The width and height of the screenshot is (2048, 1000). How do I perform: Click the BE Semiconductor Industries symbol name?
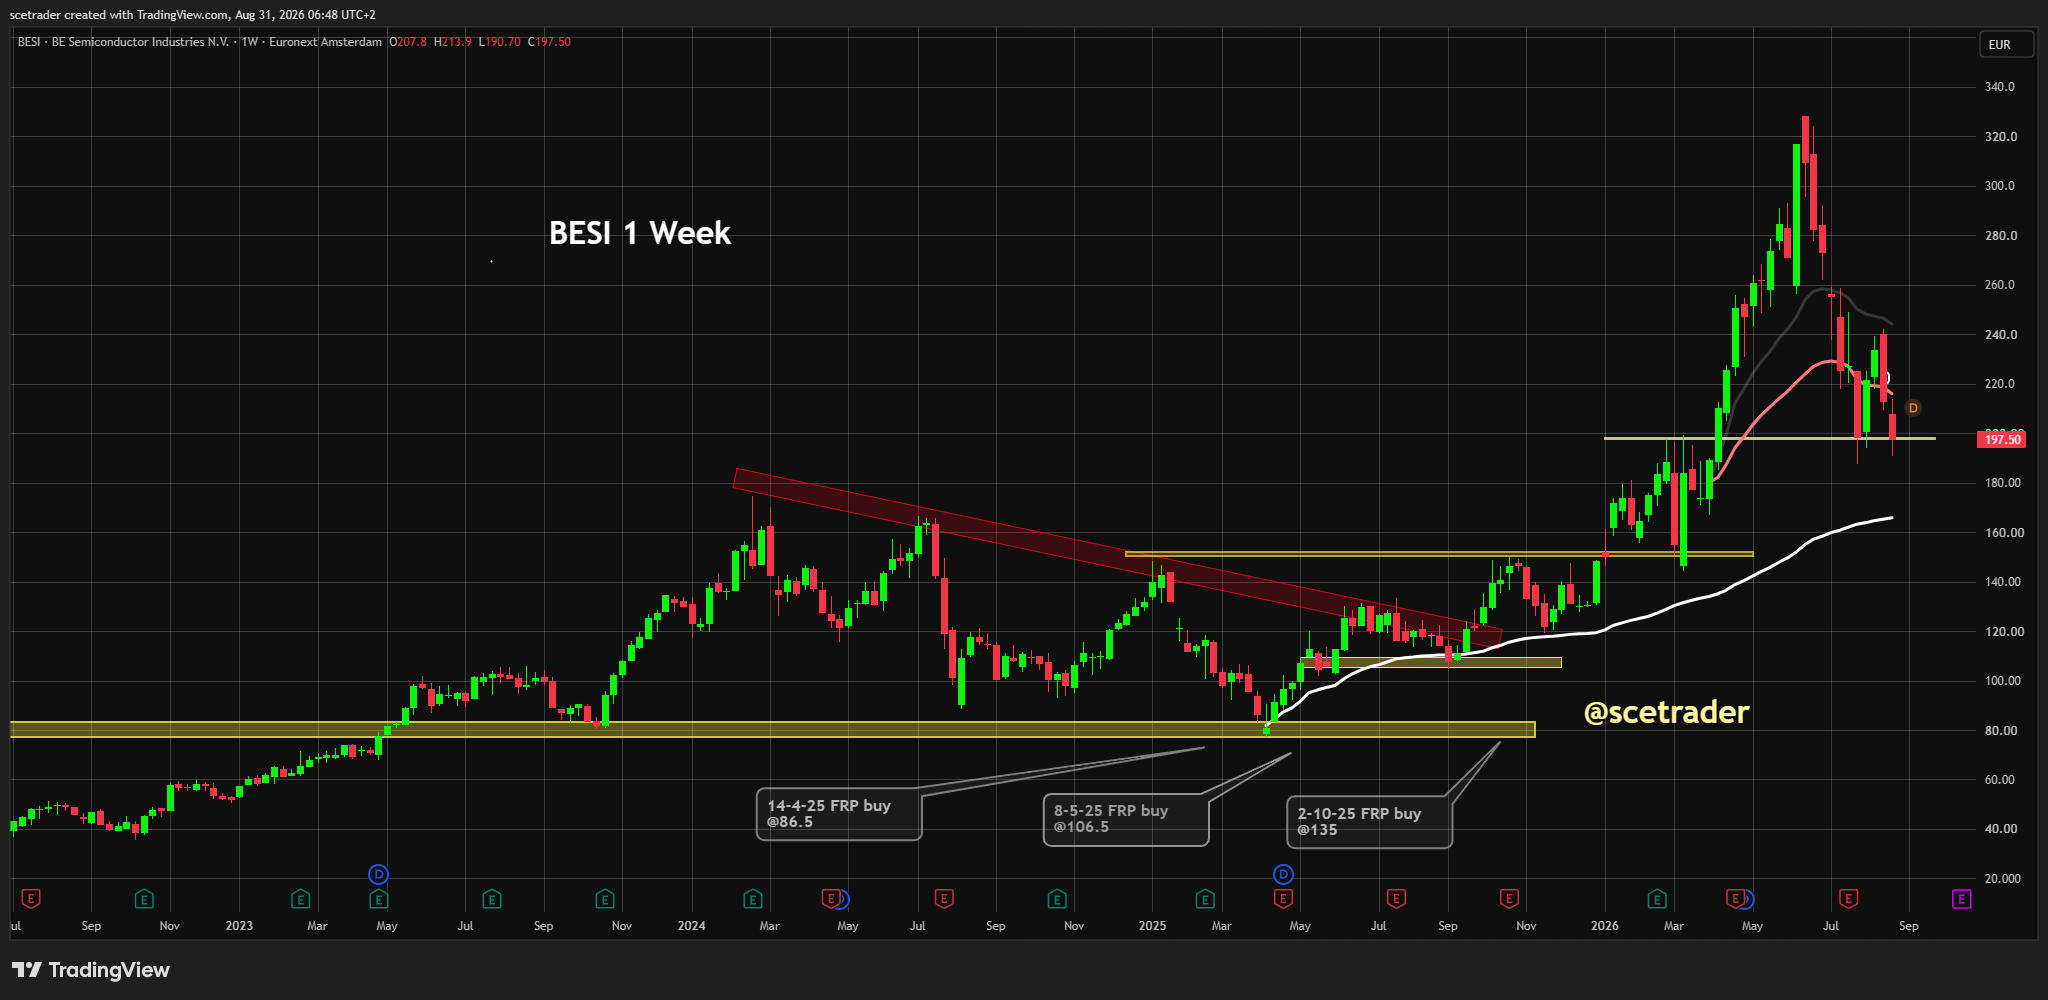coord(140,42)
